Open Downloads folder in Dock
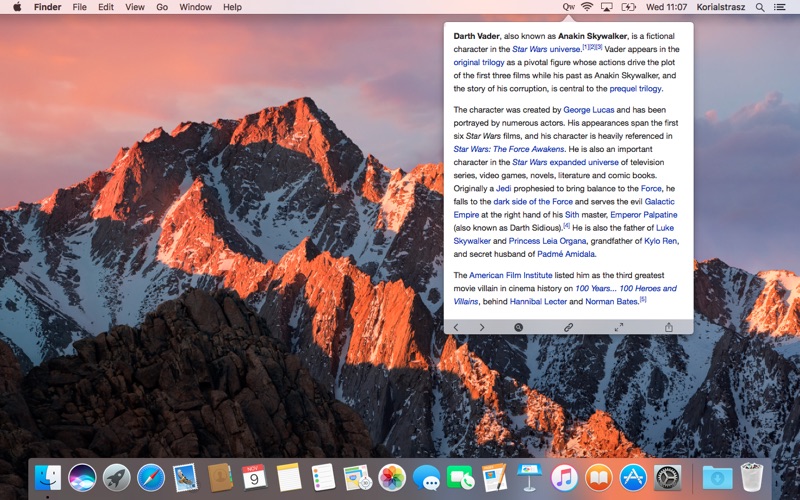 717,478
